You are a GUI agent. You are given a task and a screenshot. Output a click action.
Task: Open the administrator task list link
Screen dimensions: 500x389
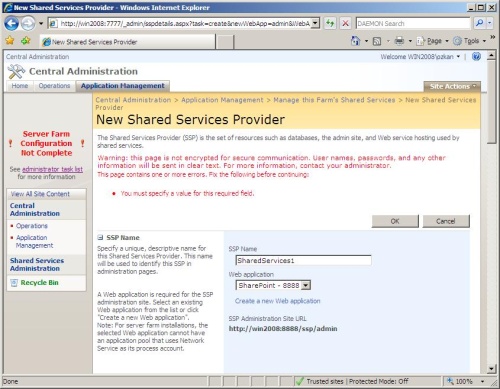point(52,169)
